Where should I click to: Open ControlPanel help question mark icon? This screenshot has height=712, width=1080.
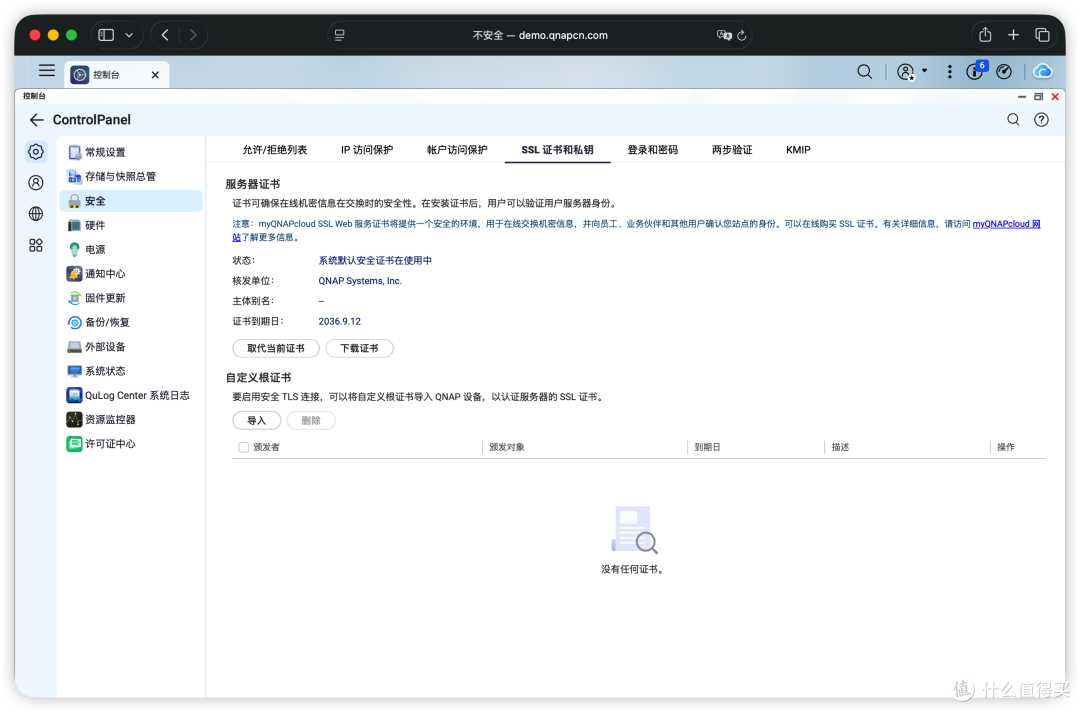(1041, 120)
